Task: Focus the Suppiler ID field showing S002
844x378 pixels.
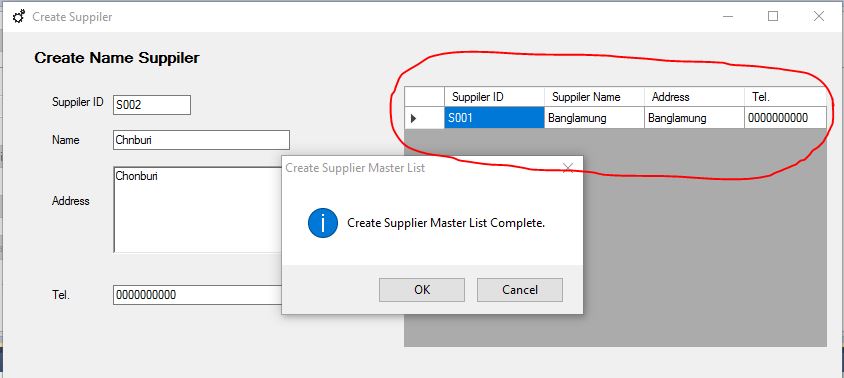Action: (152, 105)
